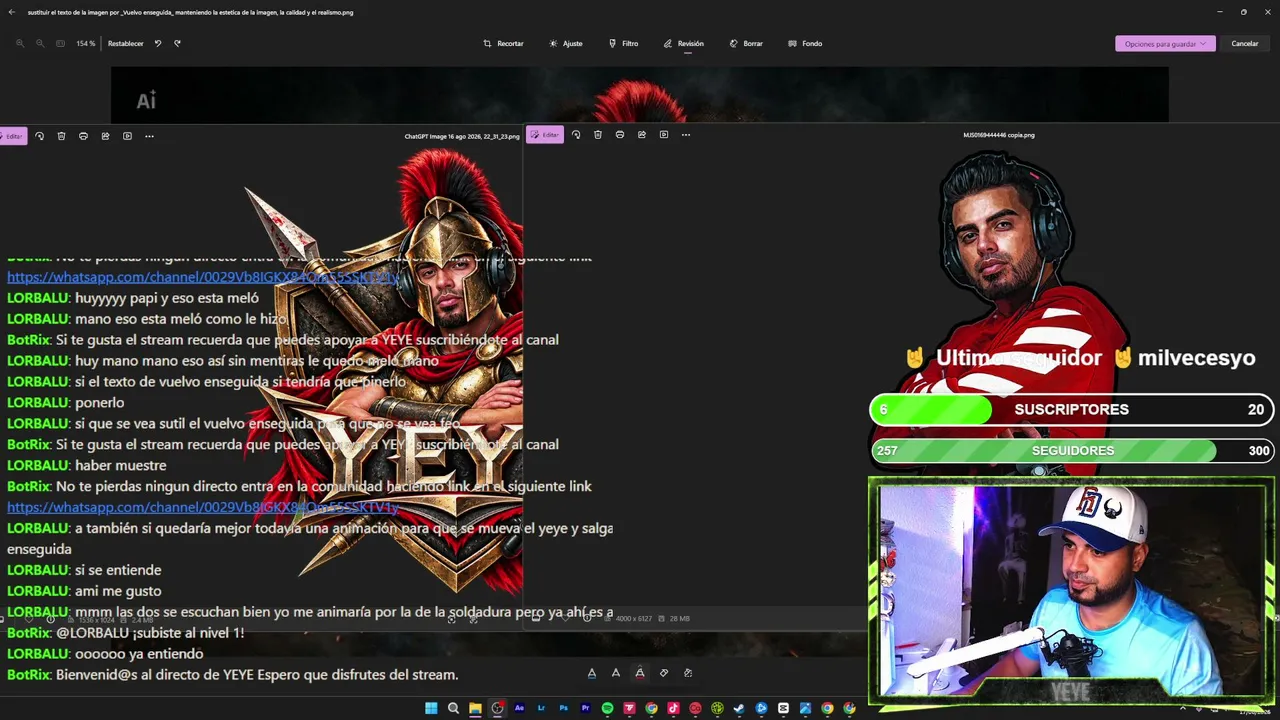Click the Cancelar button
This screenshot has height=720, width=1280.
(x=1245, y=44)
